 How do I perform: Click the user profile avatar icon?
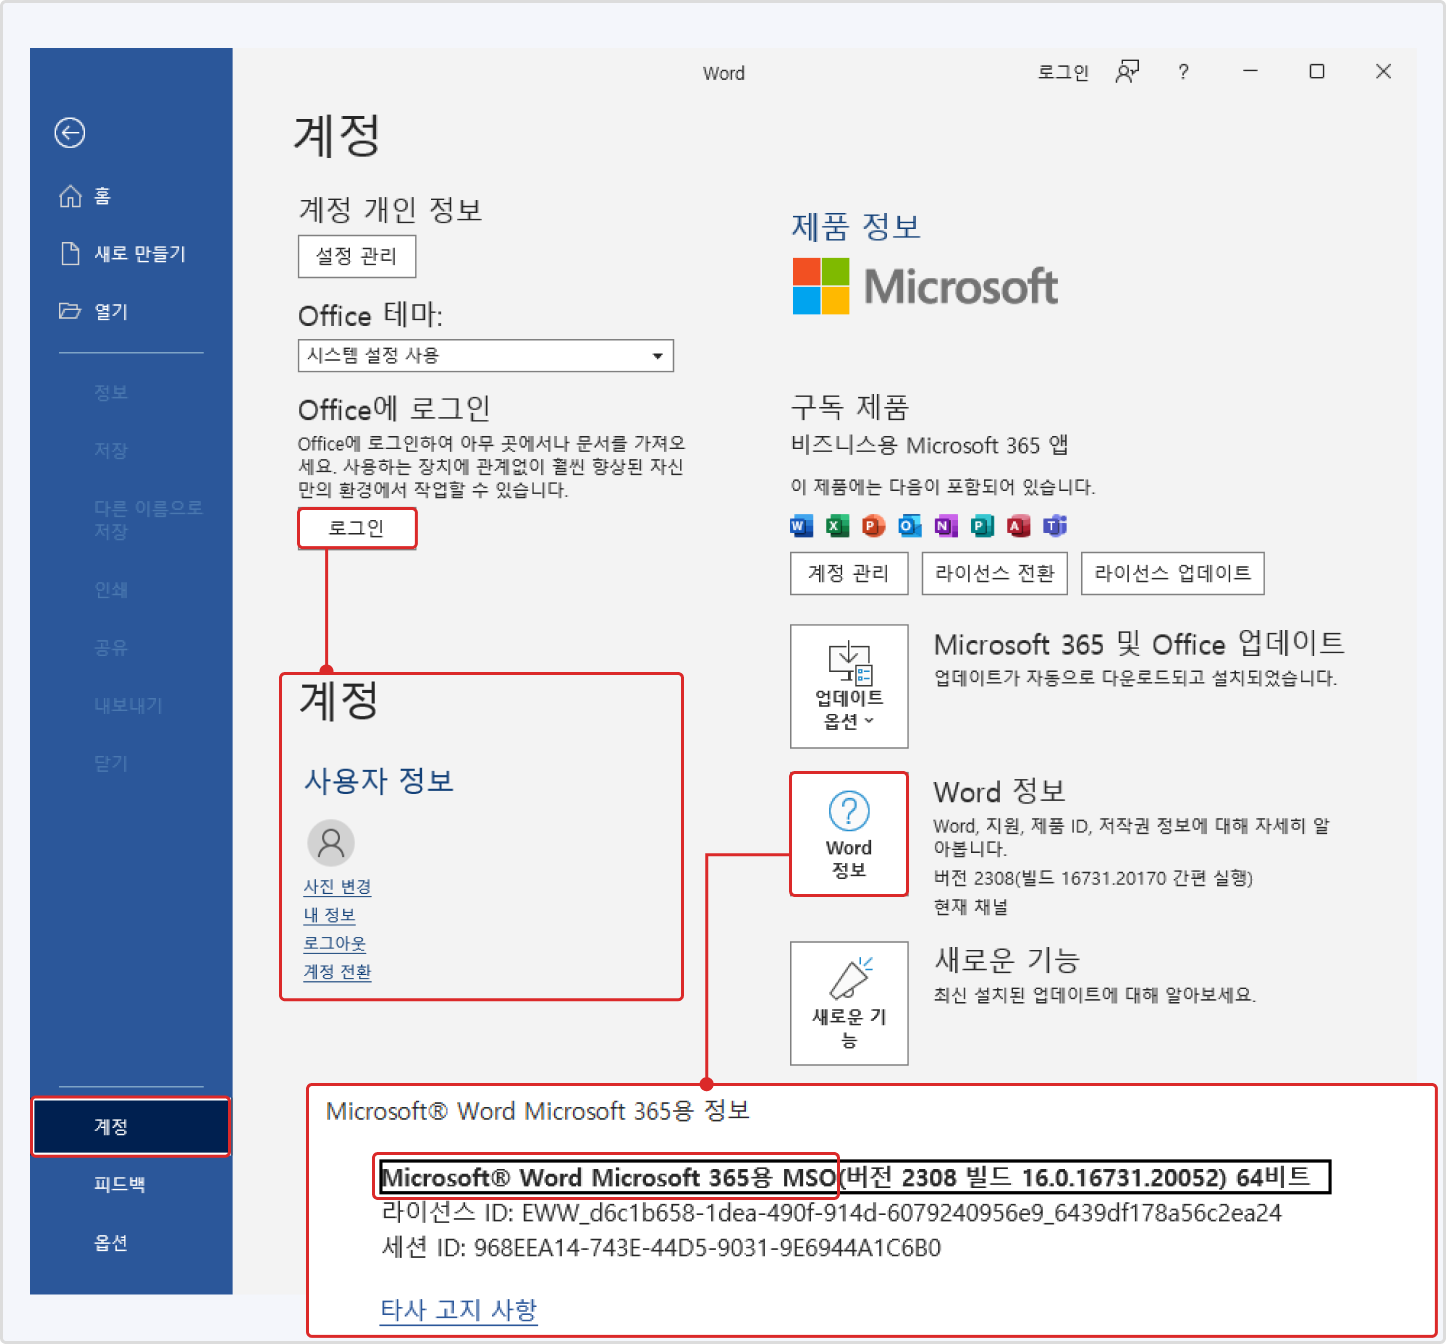[x=330, y=842]
